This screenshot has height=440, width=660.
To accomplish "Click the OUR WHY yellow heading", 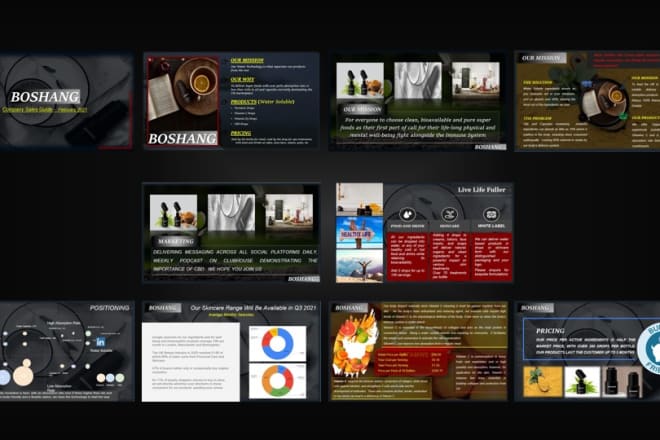I will (242, 79).
